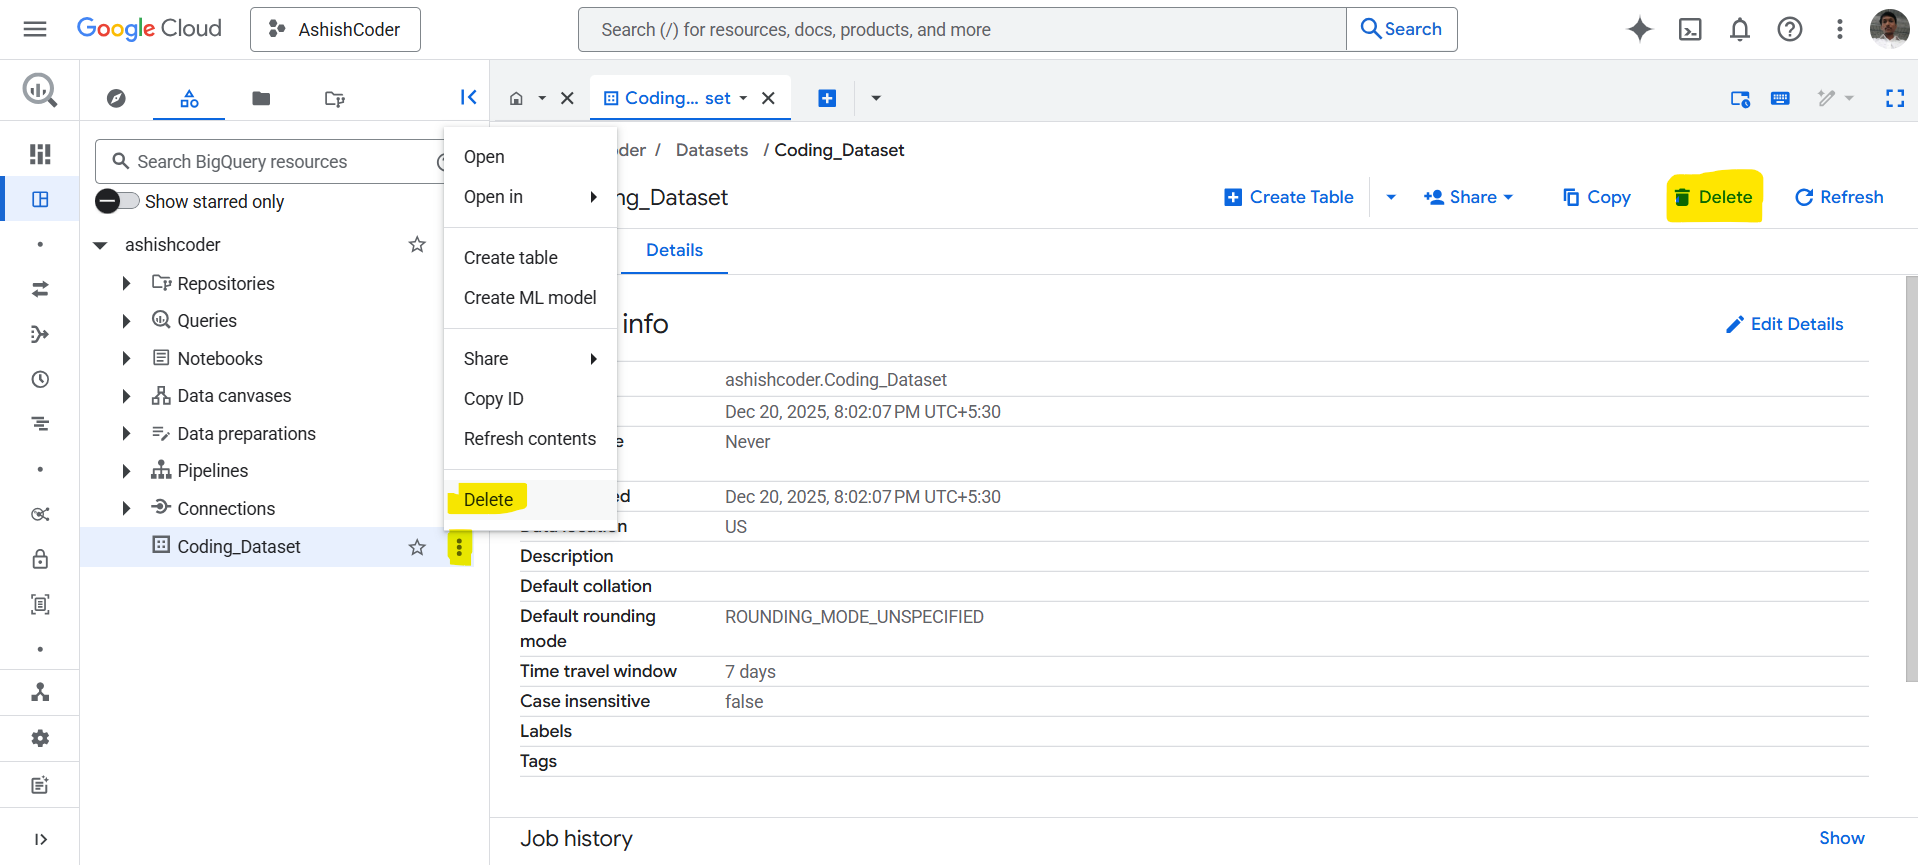Focus the Google Cloud search bar
This screenshot has height=865, width=1918.
[962, 29]
